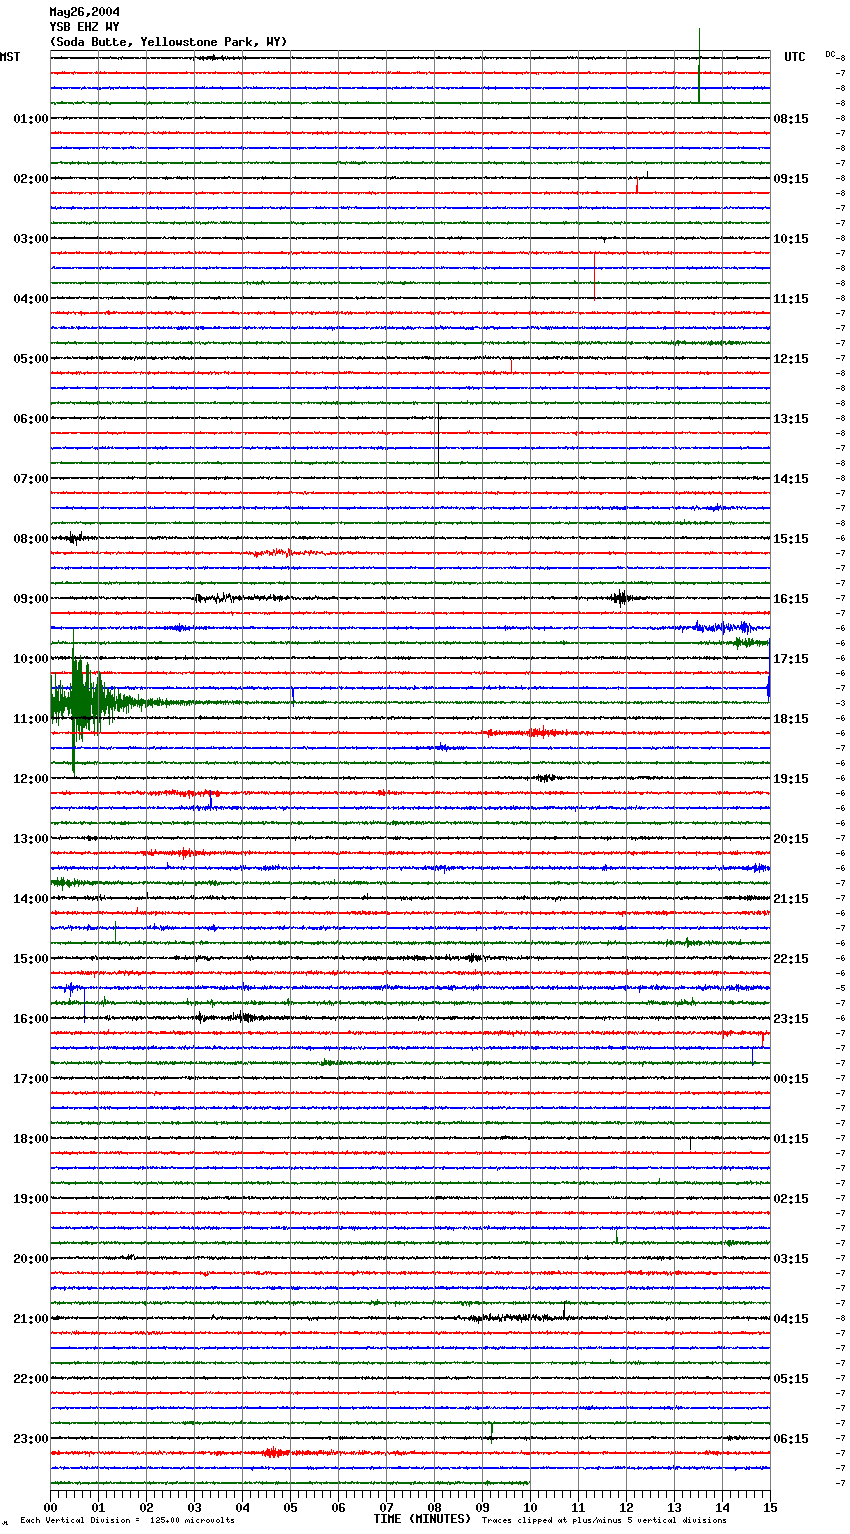This screenshot has width=850, height=1534.
Task: Click the 12:15 UTC time label
Action: coord(791,359)
